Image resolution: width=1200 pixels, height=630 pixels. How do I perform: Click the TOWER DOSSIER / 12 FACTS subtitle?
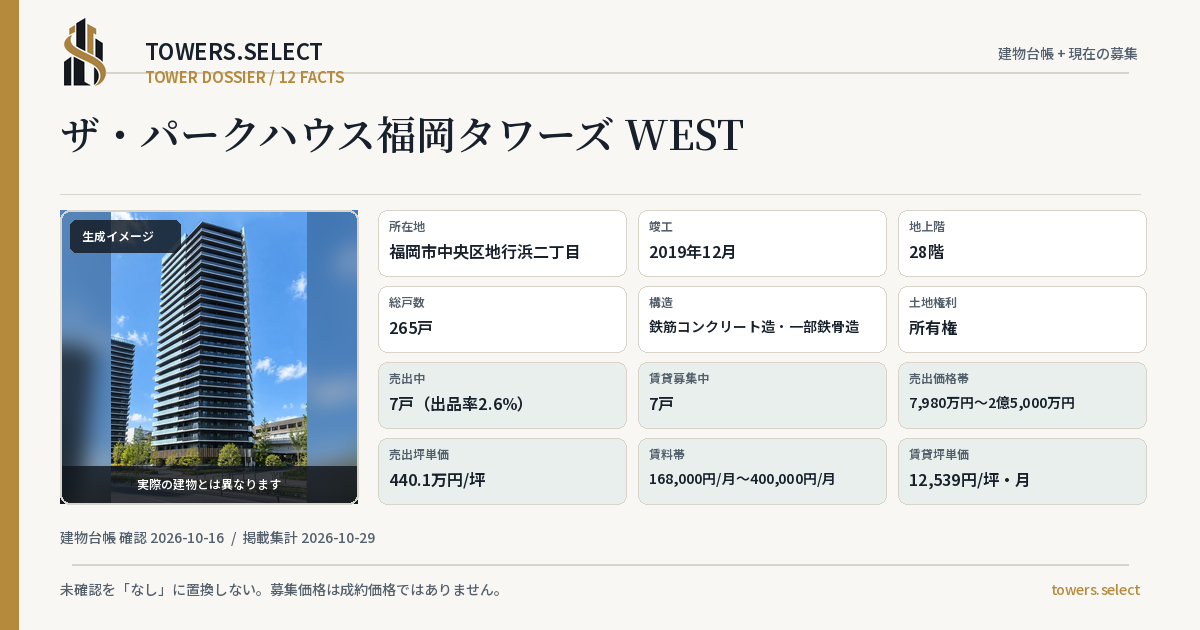pyautogui.click(x=245, y=77)
